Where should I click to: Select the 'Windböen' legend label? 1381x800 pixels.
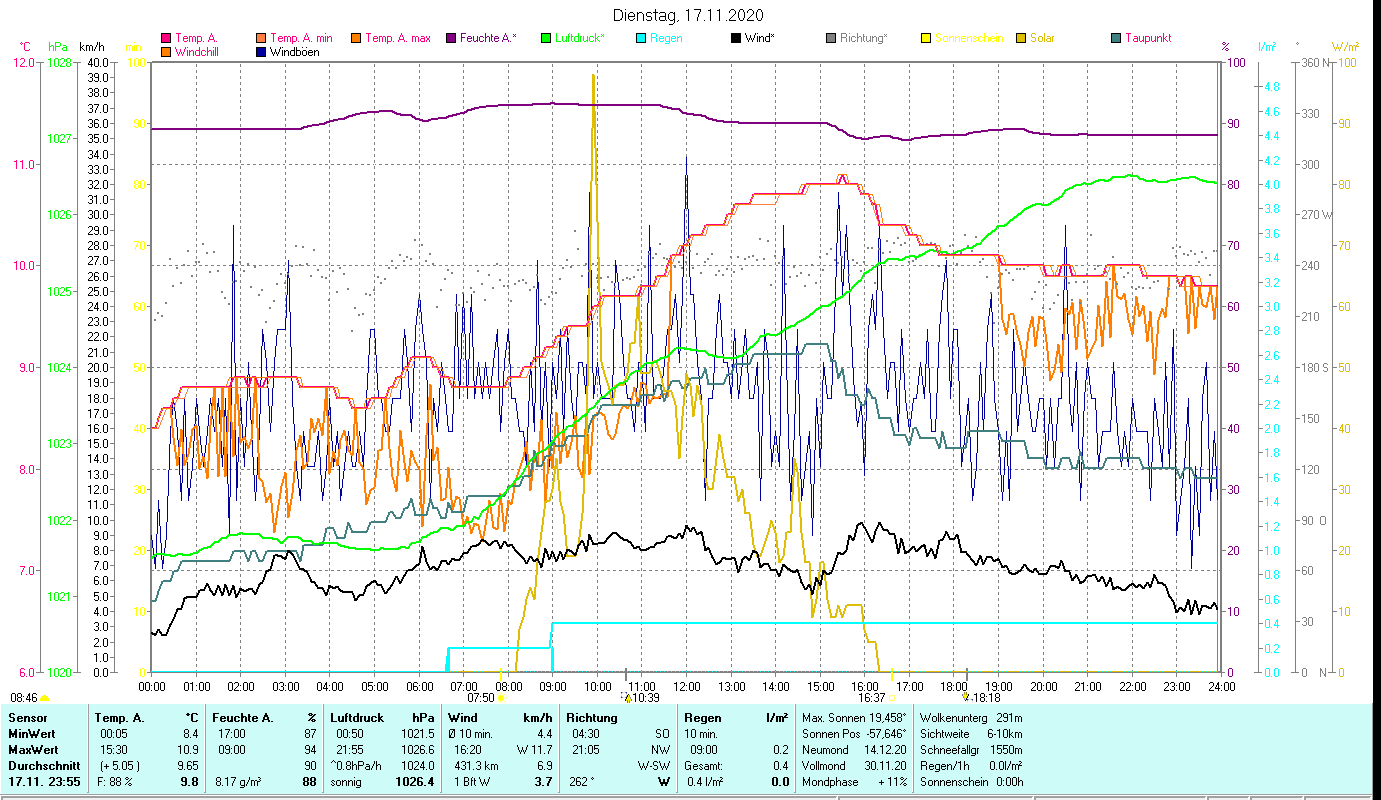(295, 52)
